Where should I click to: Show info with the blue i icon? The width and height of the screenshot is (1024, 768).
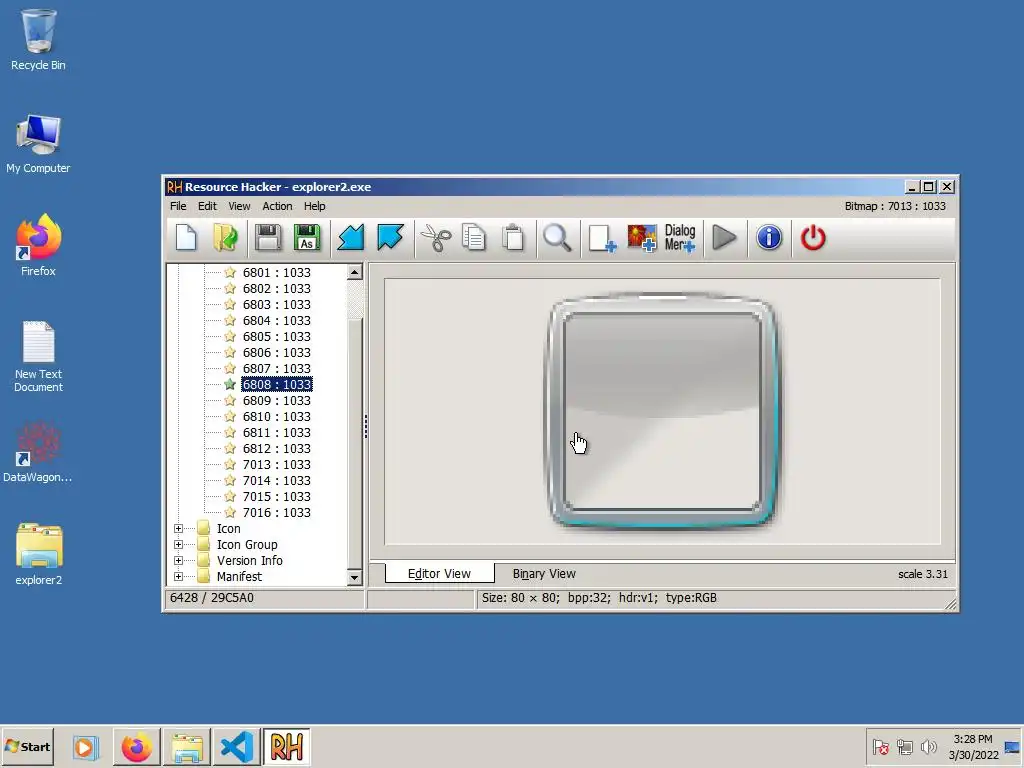click(x=769, y=238)
